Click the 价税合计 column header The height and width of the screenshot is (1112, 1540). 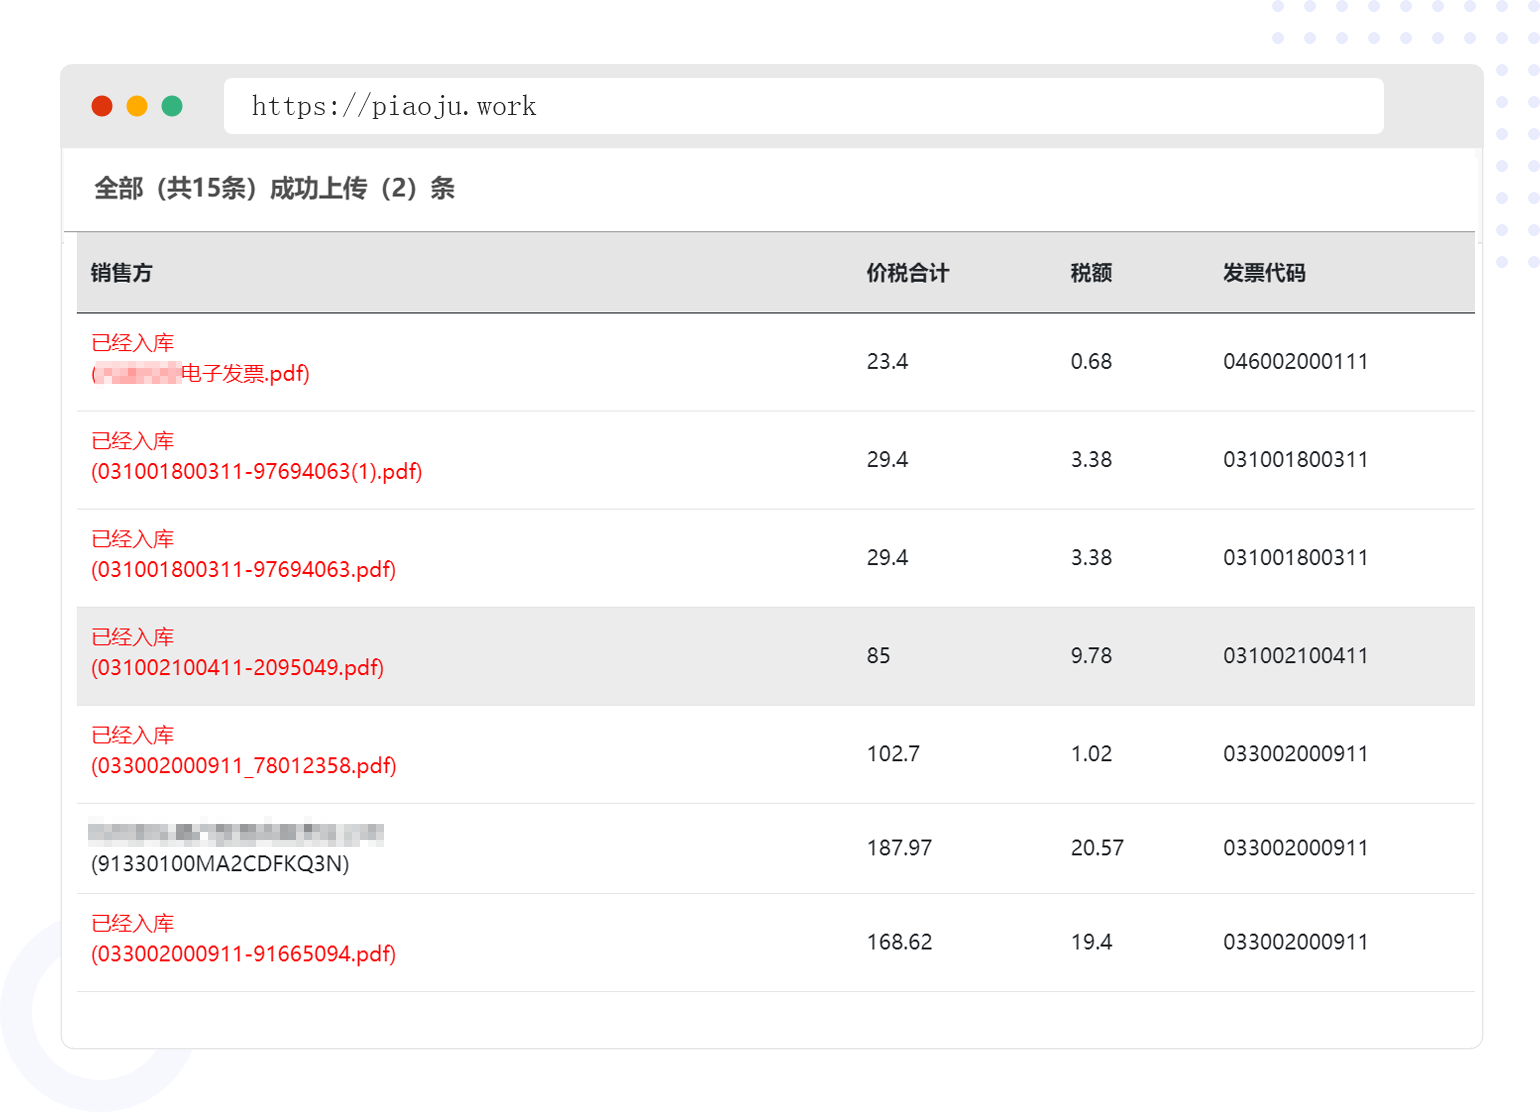click(x=907, y=273)
